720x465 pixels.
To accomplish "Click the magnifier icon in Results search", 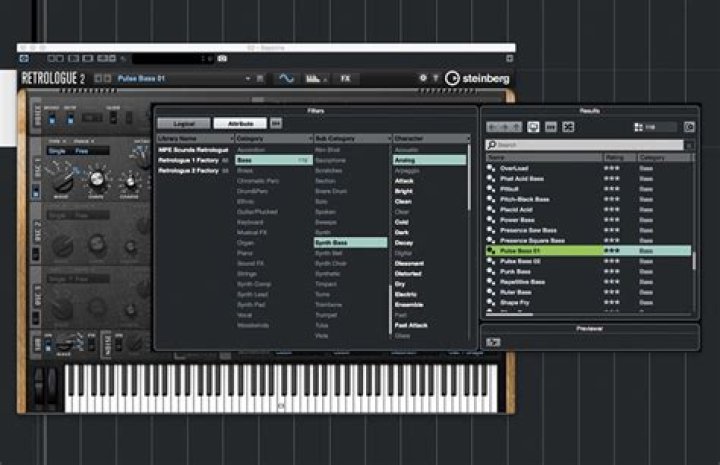I will [x=491, y=145].
